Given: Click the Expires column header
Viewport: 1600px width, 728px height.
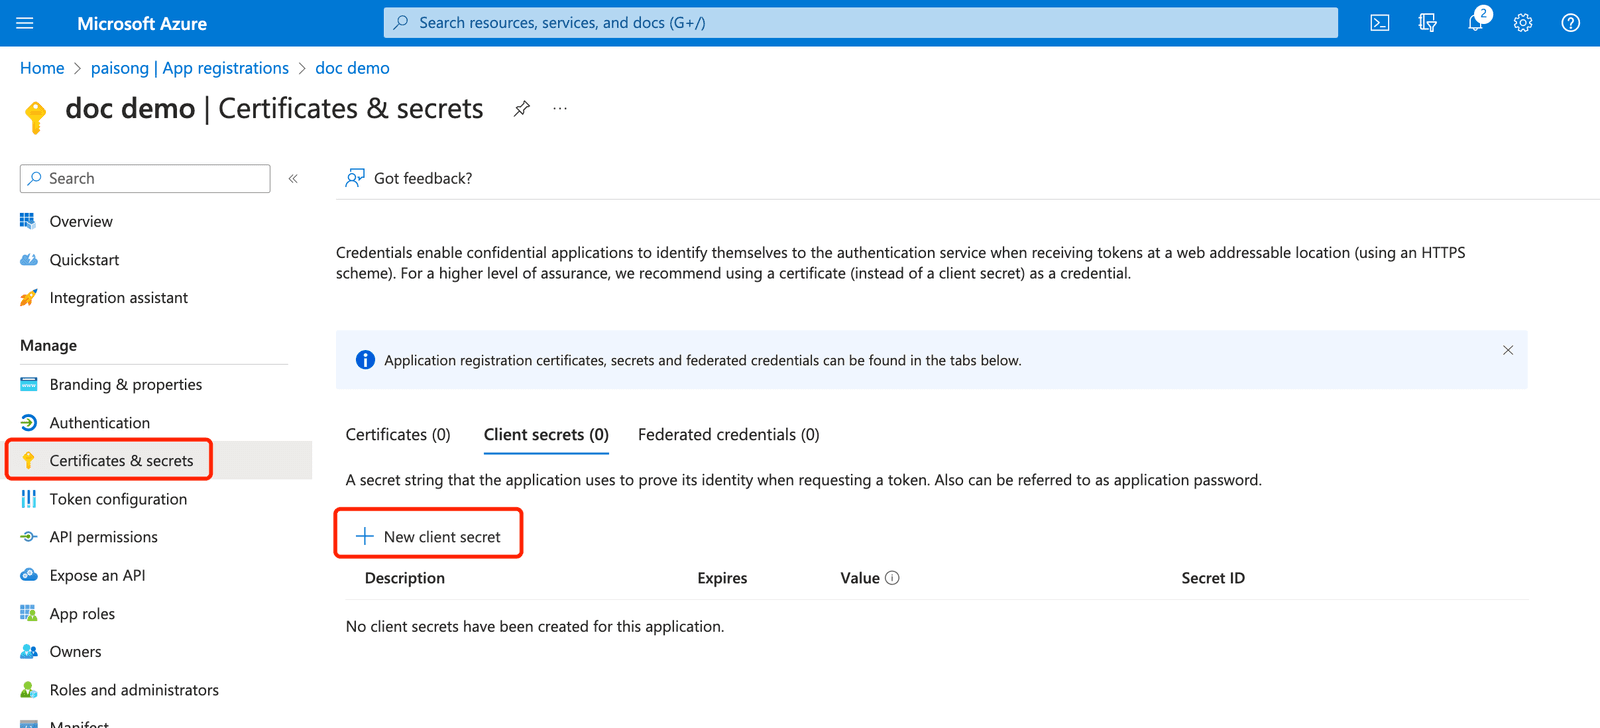Looking at the screenshot, I should coord(722,578).
